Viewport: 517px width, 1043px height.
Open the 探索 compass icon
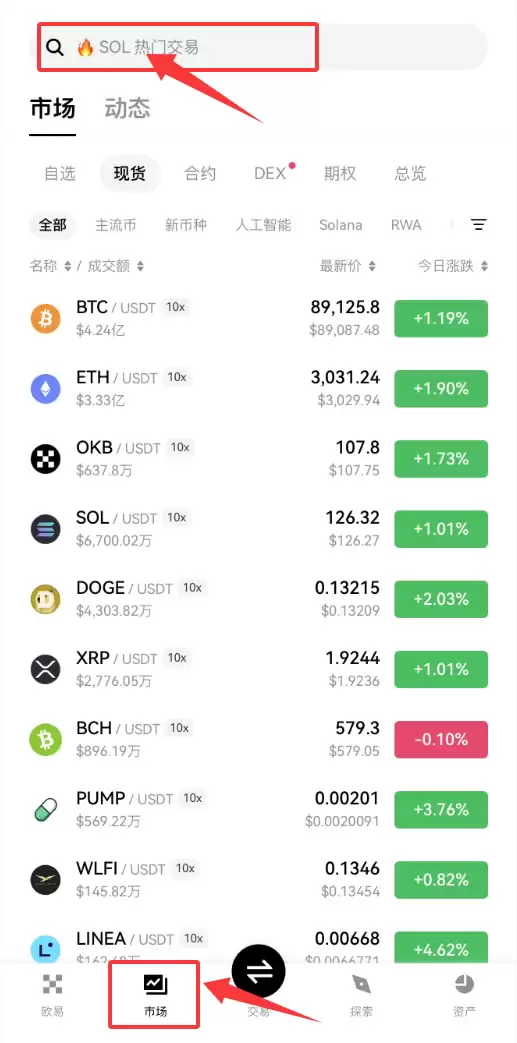[x=361, y=984]
